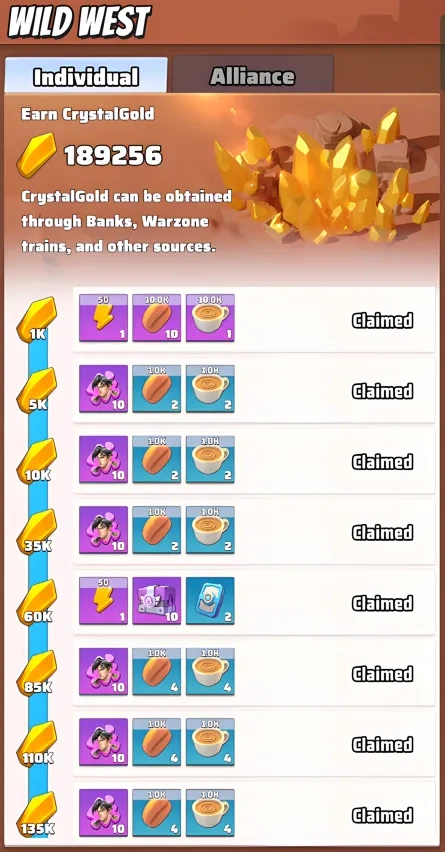This screenshot has width=445, height=852.
Task: Tap the hero shard reward in 5K row
Action: [103, 389]
